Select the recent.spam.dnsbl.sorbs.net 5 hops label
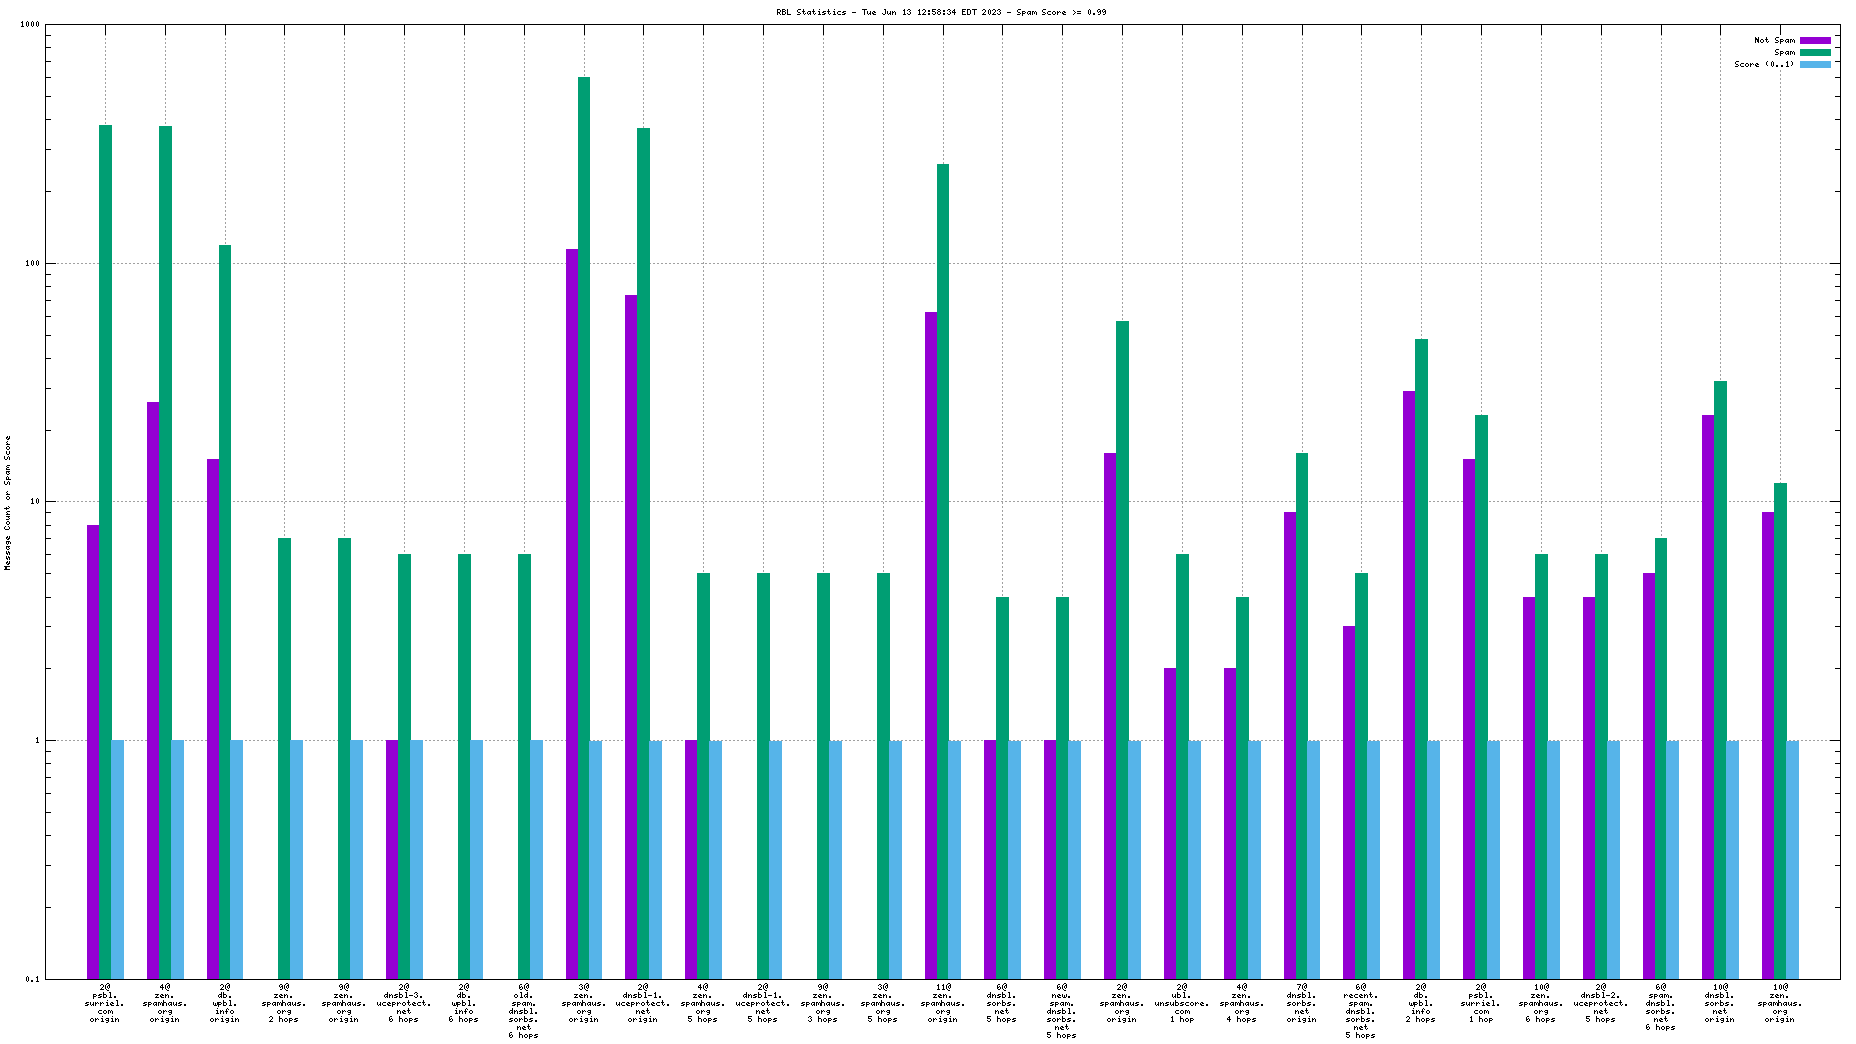 (1361, 1011)
